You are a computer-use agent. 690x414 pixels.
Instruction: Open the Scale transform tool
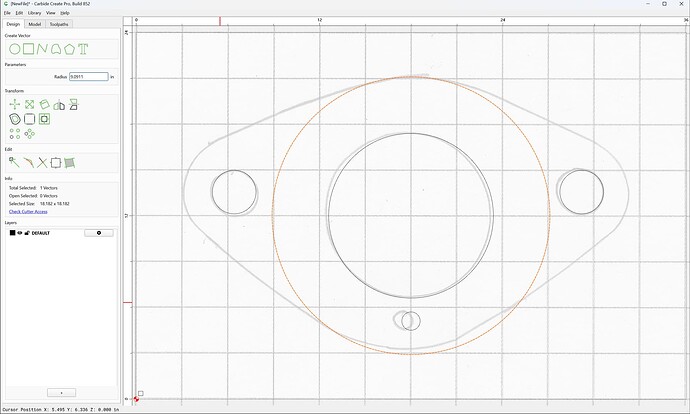pos(29,104)
